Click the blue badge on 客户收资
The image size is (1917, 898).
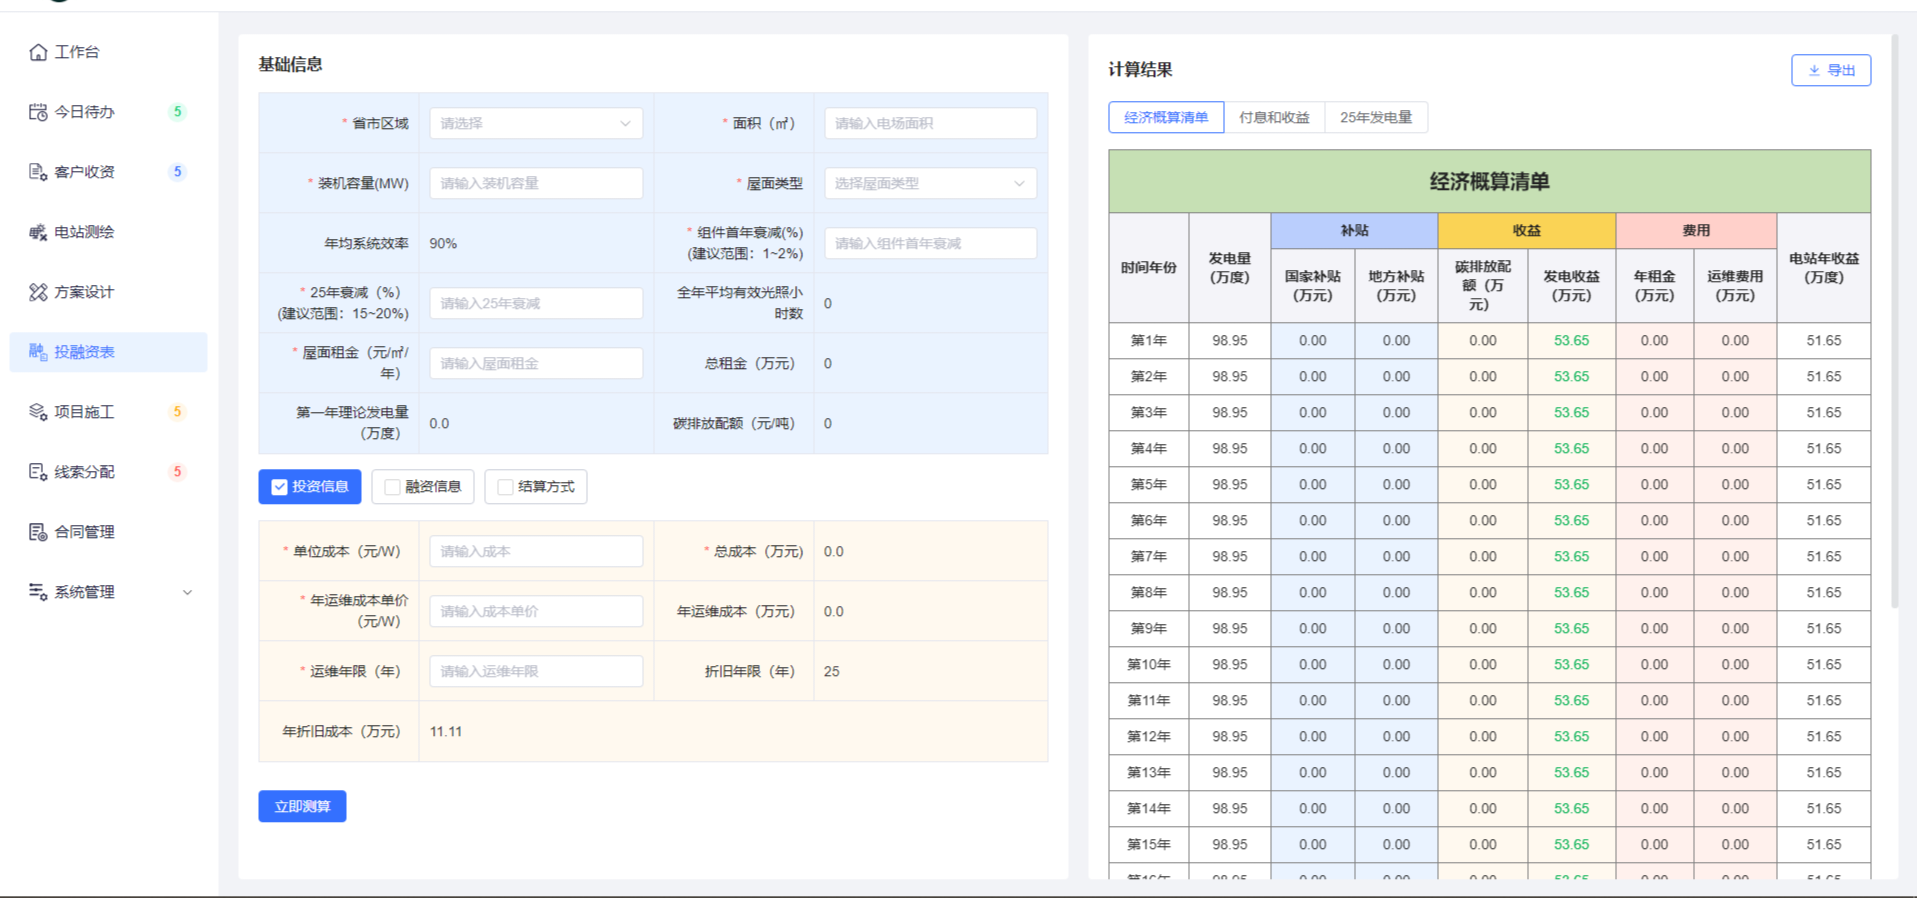(177, 172)
